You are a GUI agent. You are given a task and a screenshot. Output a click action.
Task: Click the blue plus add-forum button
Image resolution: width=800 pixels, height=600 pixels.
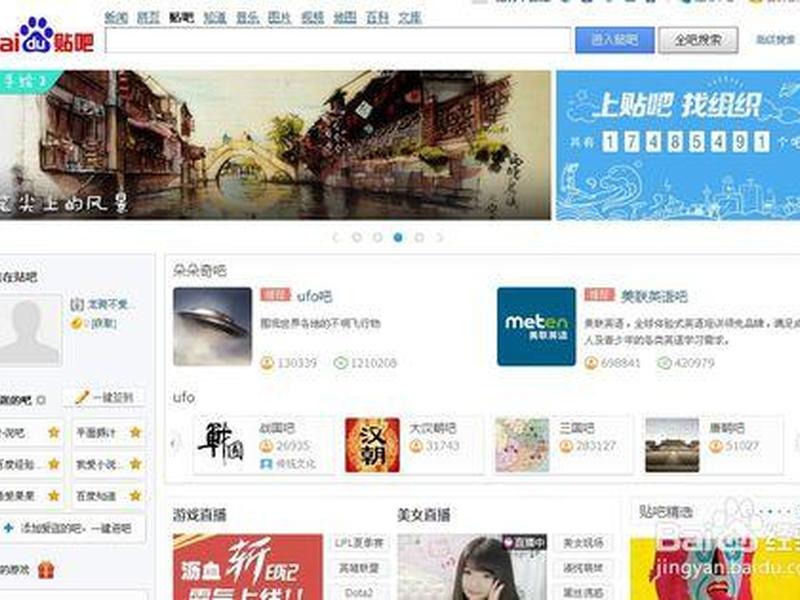pos(9,528)
